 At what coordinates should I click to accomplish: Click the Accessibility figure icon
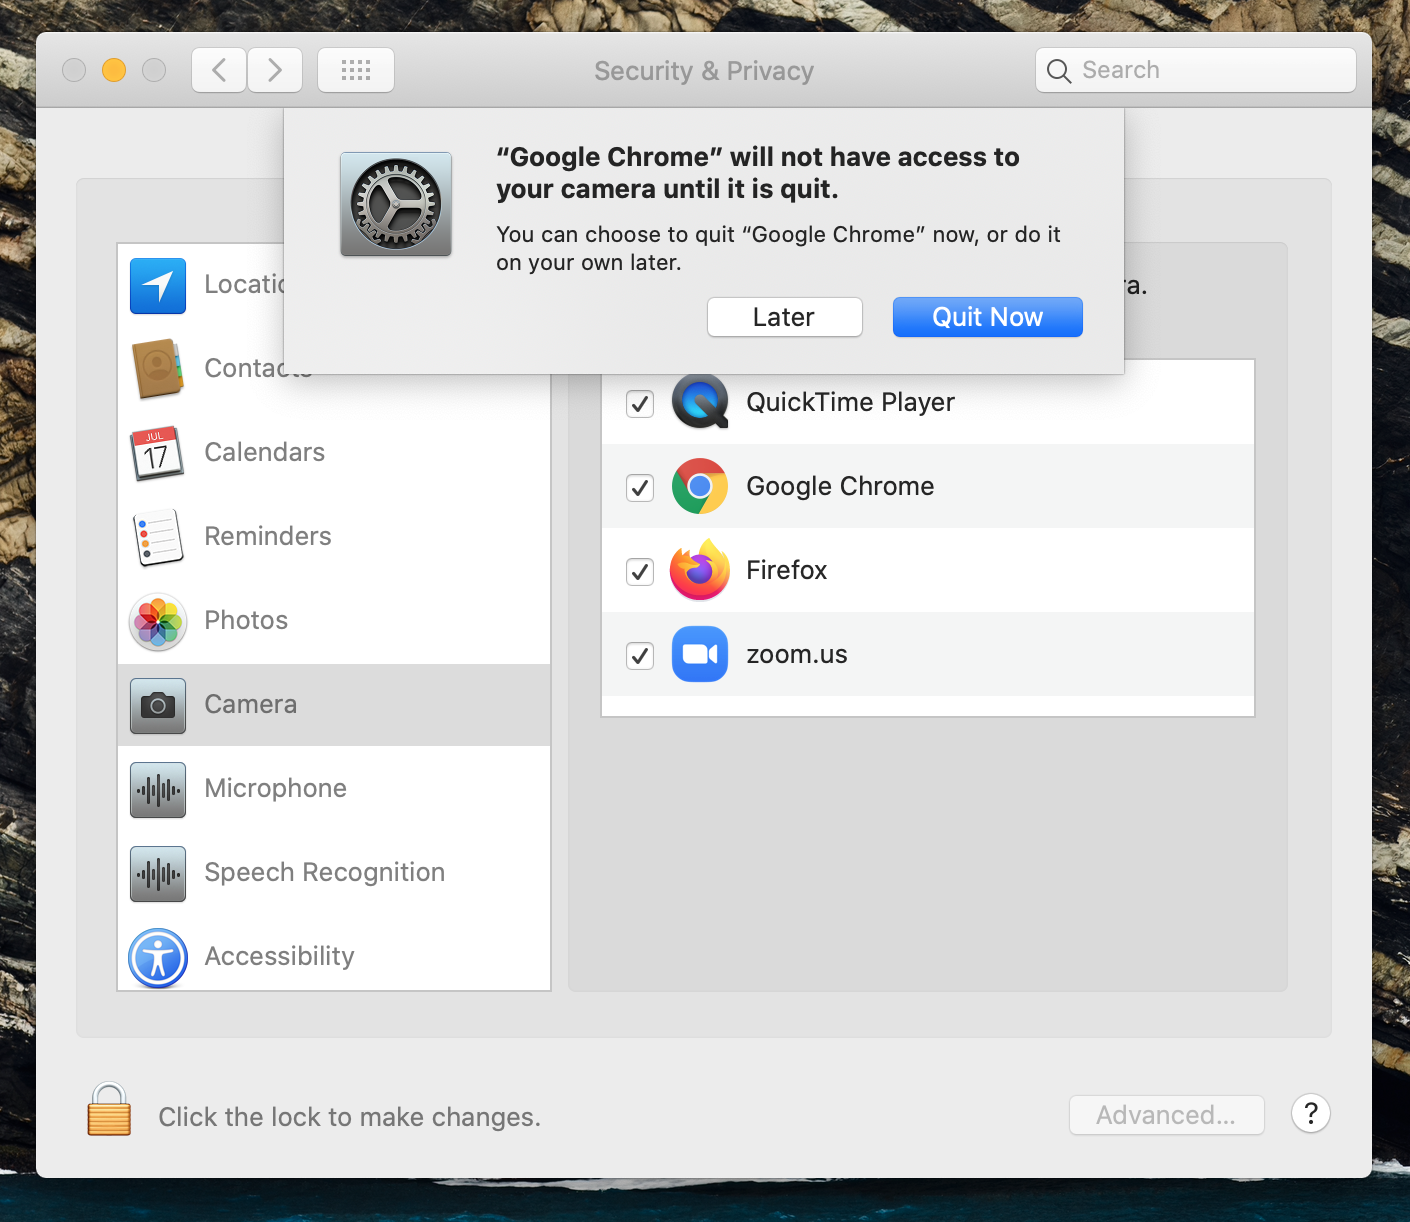158,958
